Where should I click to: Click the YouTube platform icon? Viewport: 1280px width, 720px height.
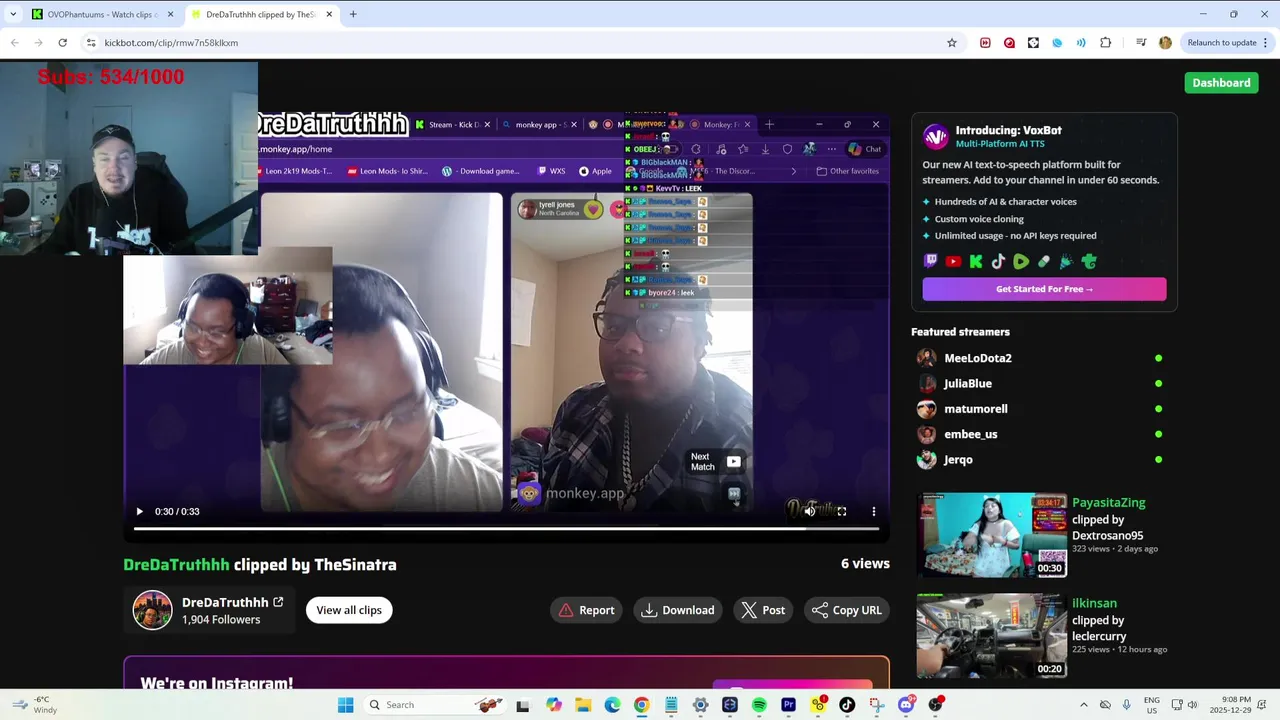[x=953, y=262]
